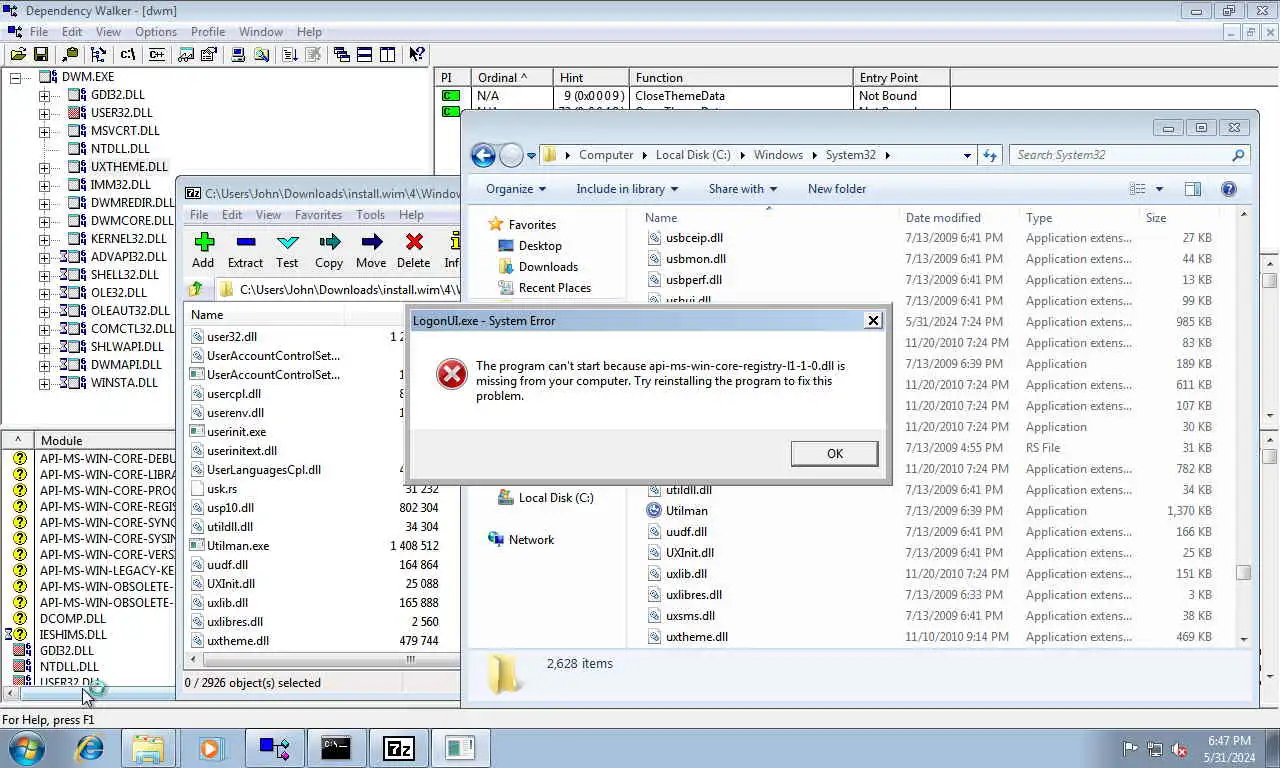
Task: Open Window menu in Dependency Walker
Action: [x=261, y=32]
